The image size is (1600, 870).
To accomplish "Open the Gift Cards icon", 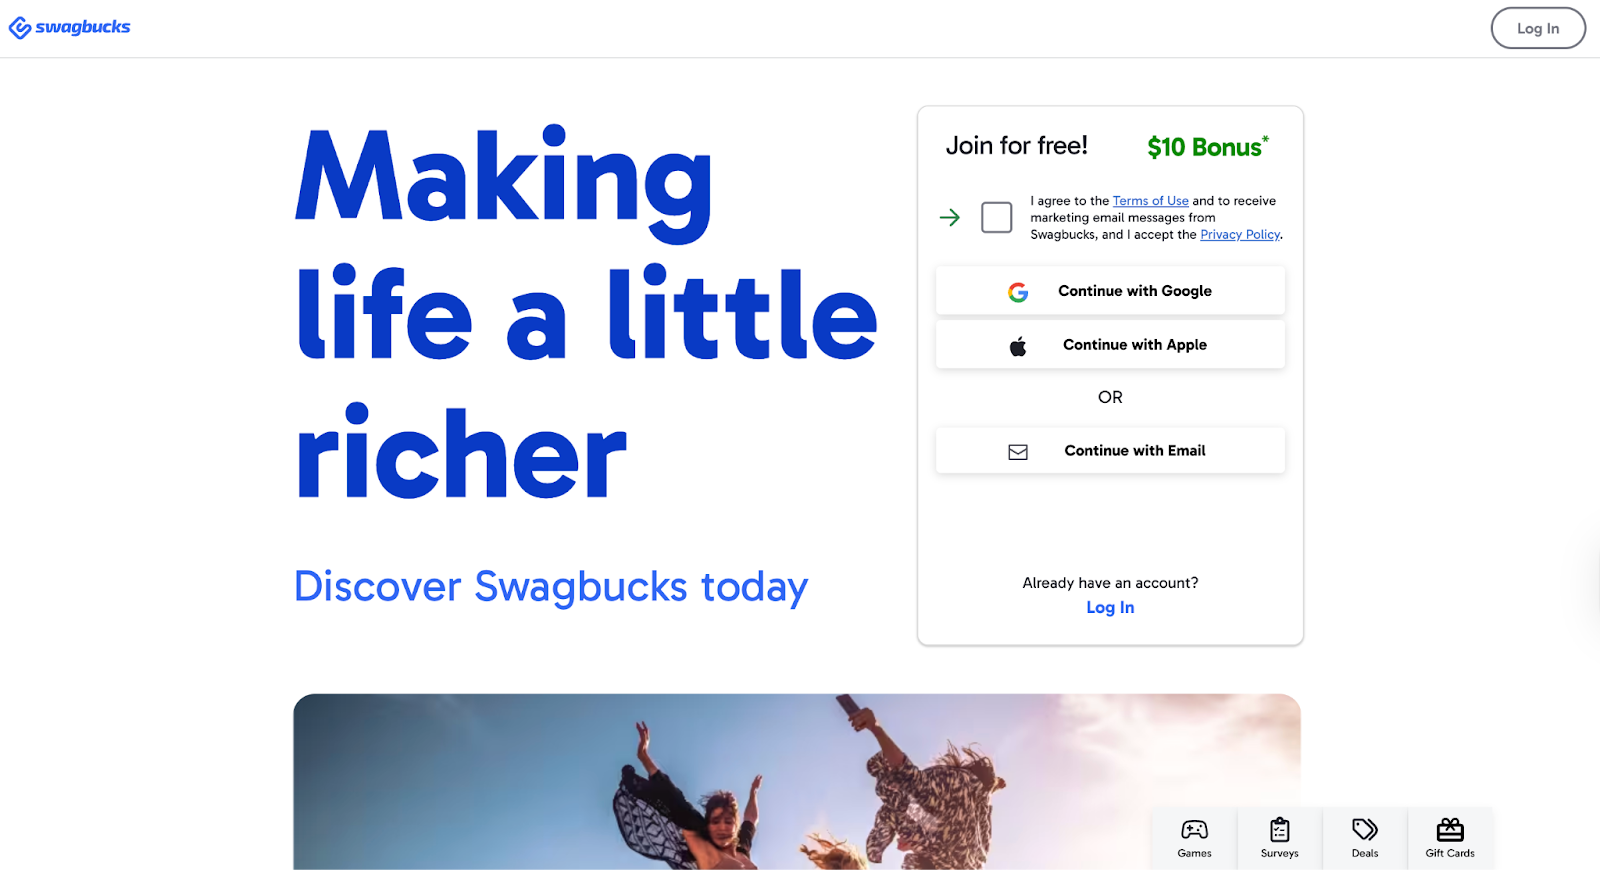I will pos(1450,830).
